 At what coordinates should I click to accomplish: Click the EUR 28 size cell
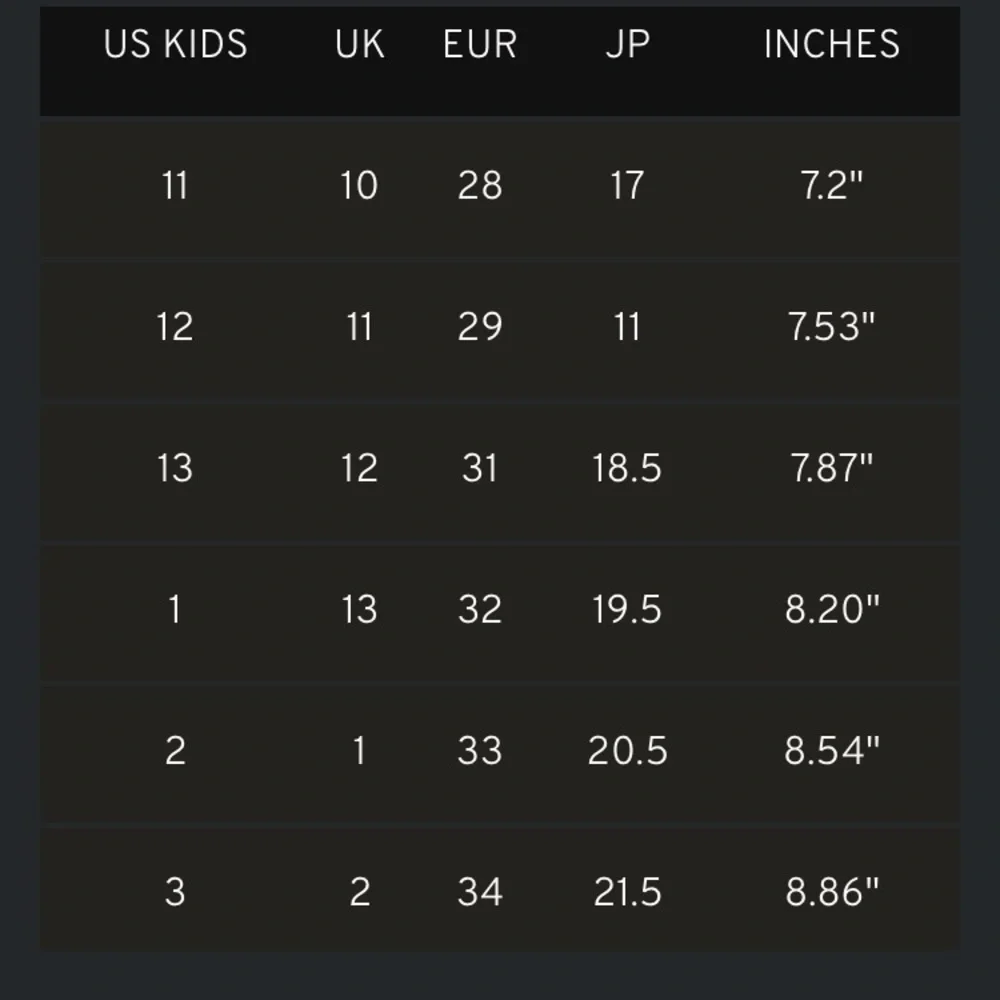(x=480, y=186)
